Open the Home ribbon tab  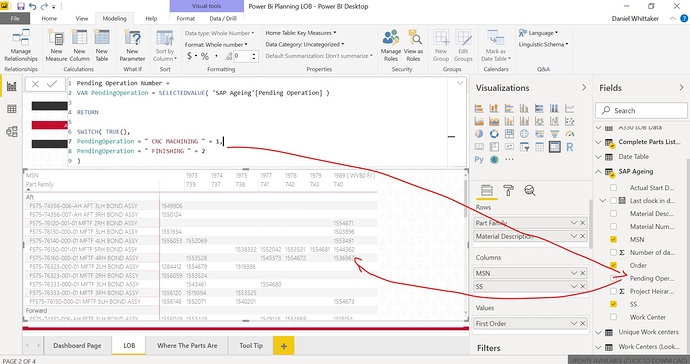49,18
